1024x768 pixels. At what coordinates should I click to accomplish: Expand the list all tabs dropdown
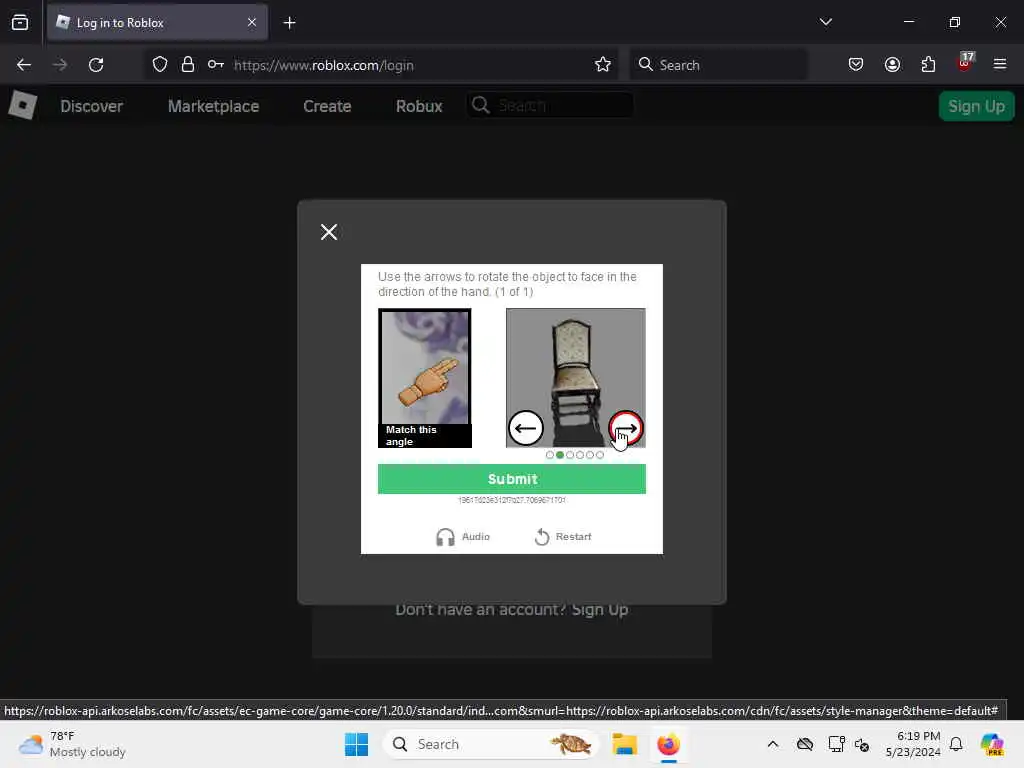(825, 22)
